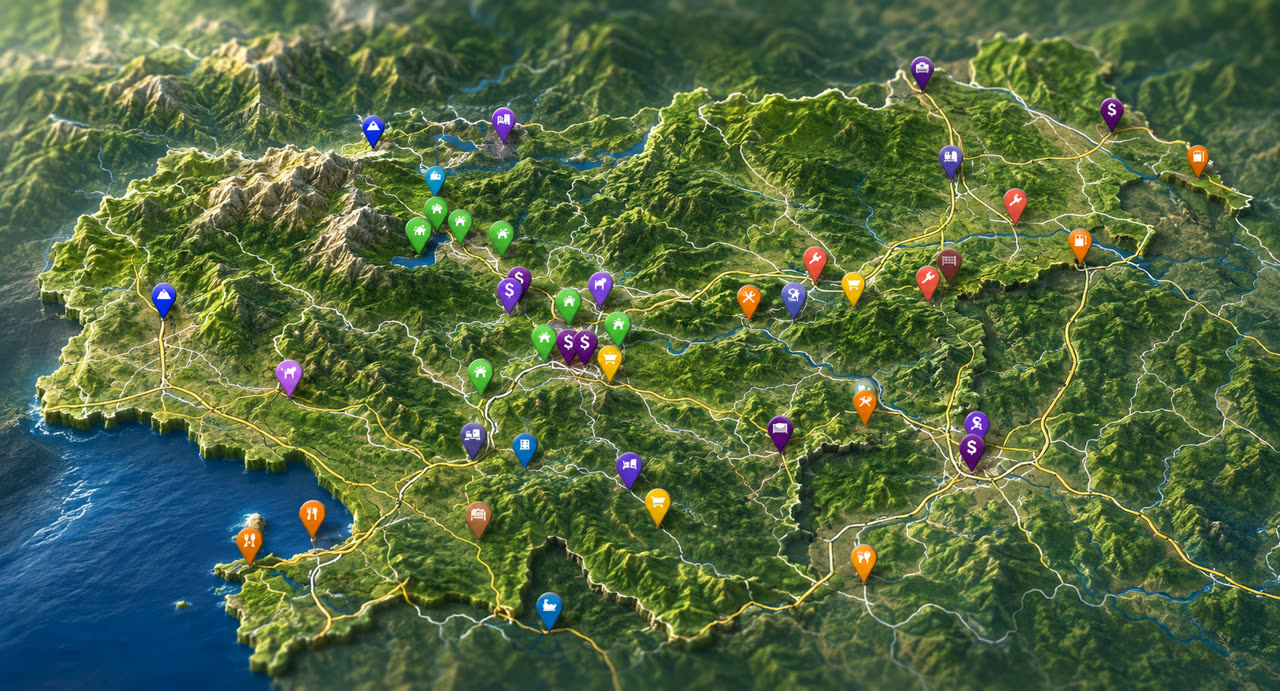The width and height of the screenshot is (1280, 691).
Task: Select the purple camera pin
Action: (x=922, y=72)
